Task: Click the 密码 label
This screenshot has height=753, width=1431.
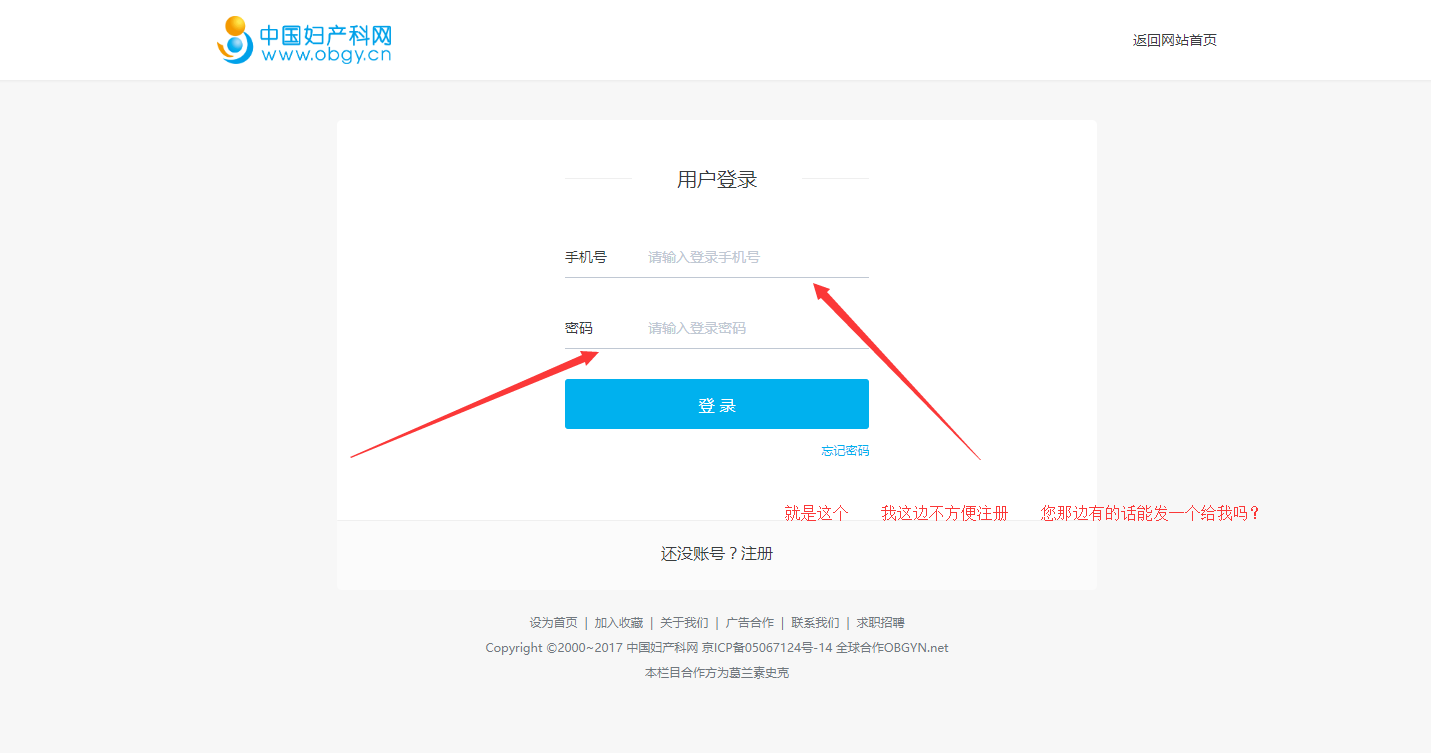Action: [x=578, y=328]
